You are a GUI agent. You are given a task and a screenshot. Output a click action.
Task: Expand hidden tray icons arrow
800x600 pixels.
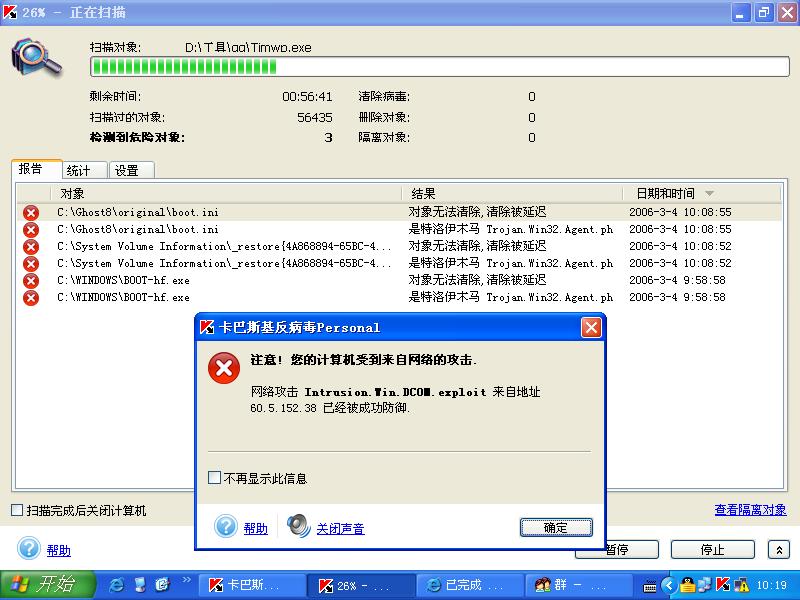tap(669, 585)
